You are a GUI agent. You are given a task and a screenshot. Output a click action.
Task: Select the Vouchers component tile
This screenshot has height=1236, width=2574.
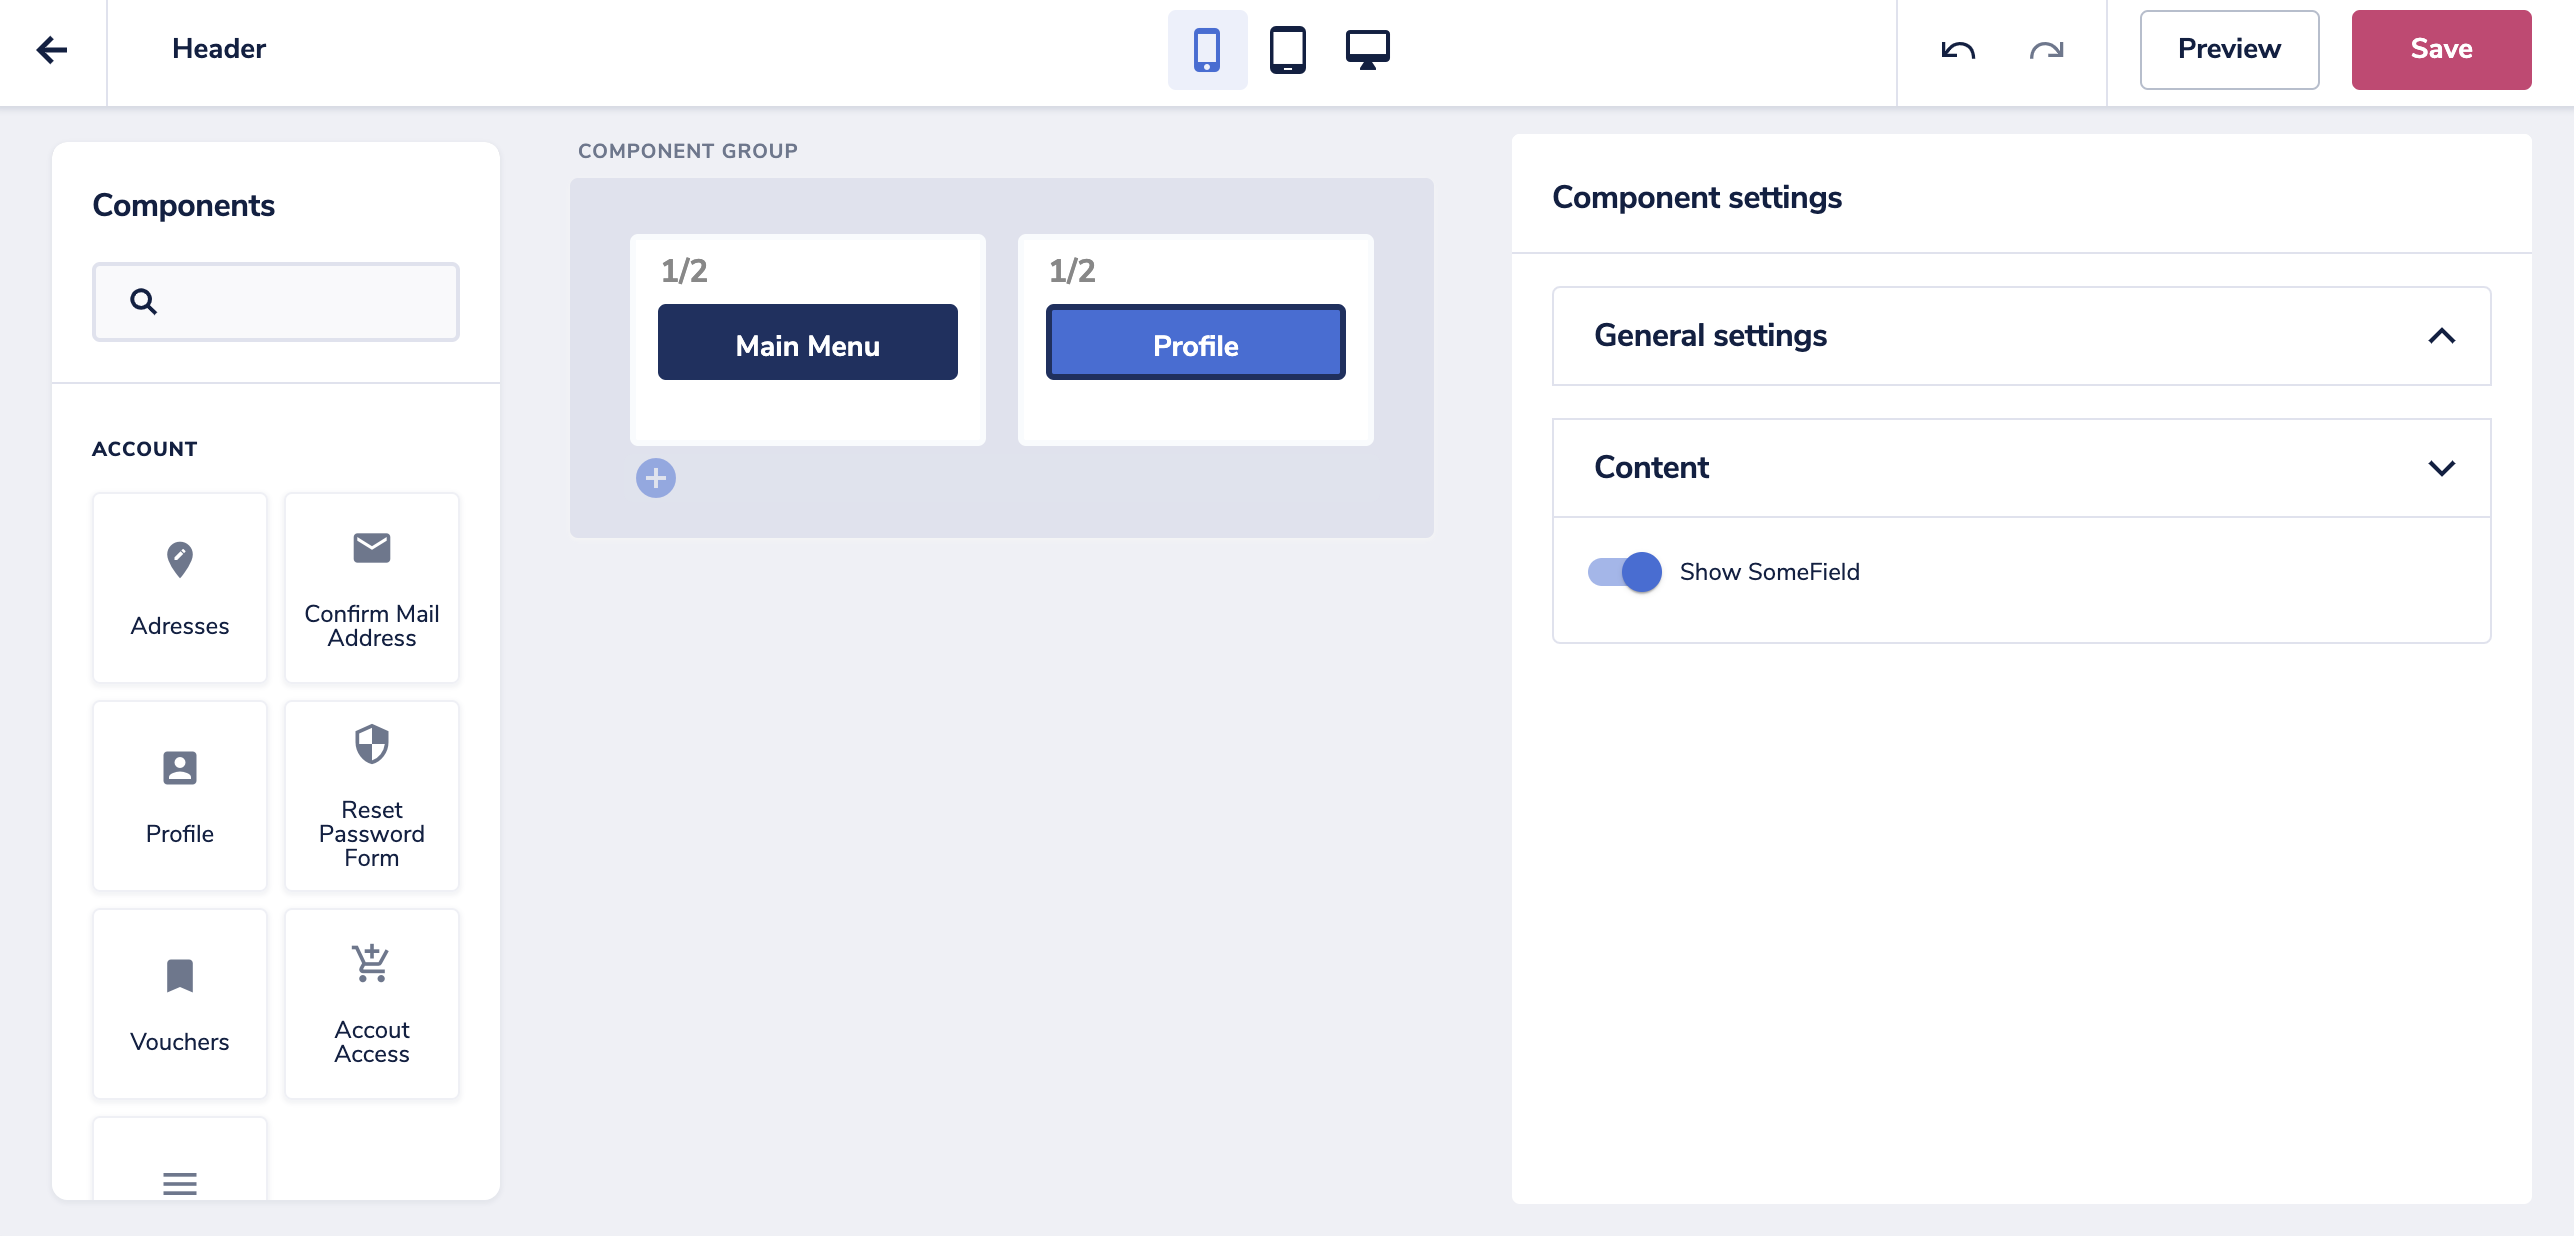180,1004
